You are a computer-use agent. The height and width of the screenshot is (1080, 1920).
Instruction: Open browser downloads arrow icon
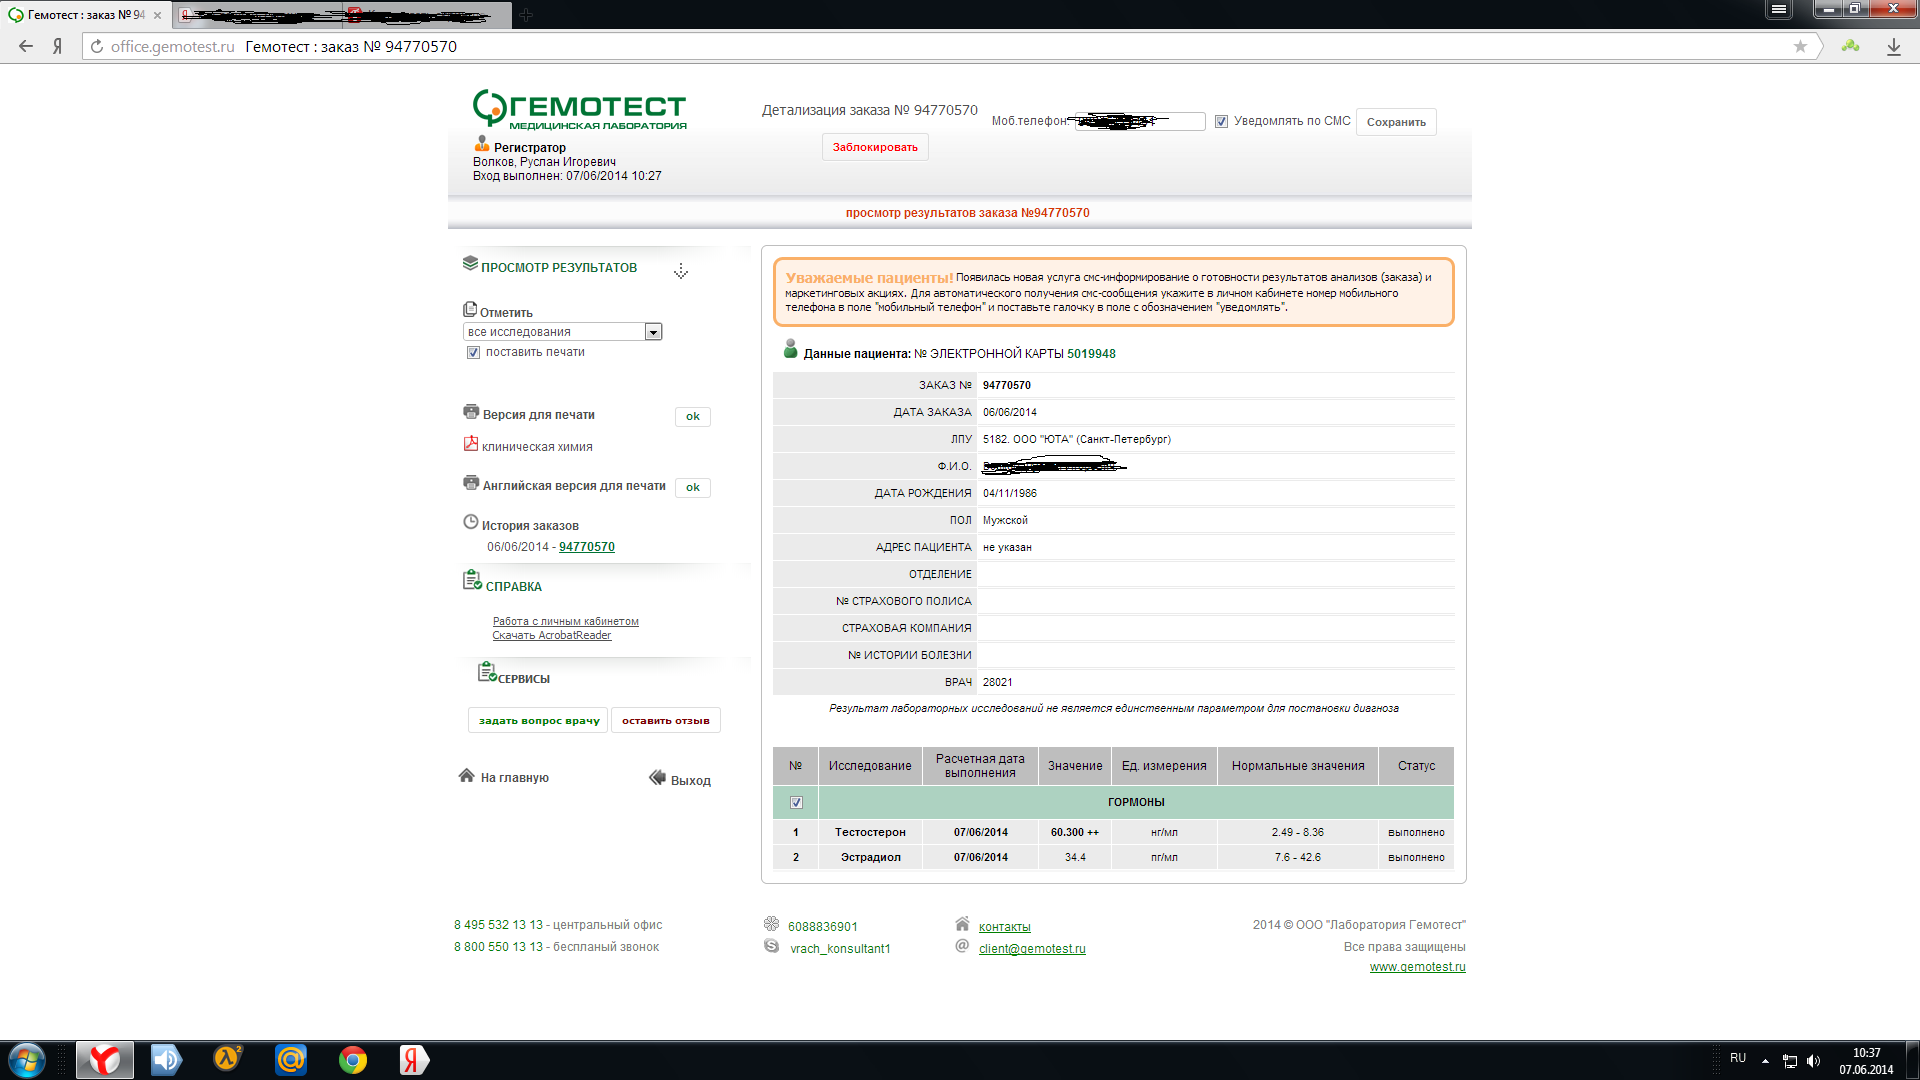pos(1893,47)
